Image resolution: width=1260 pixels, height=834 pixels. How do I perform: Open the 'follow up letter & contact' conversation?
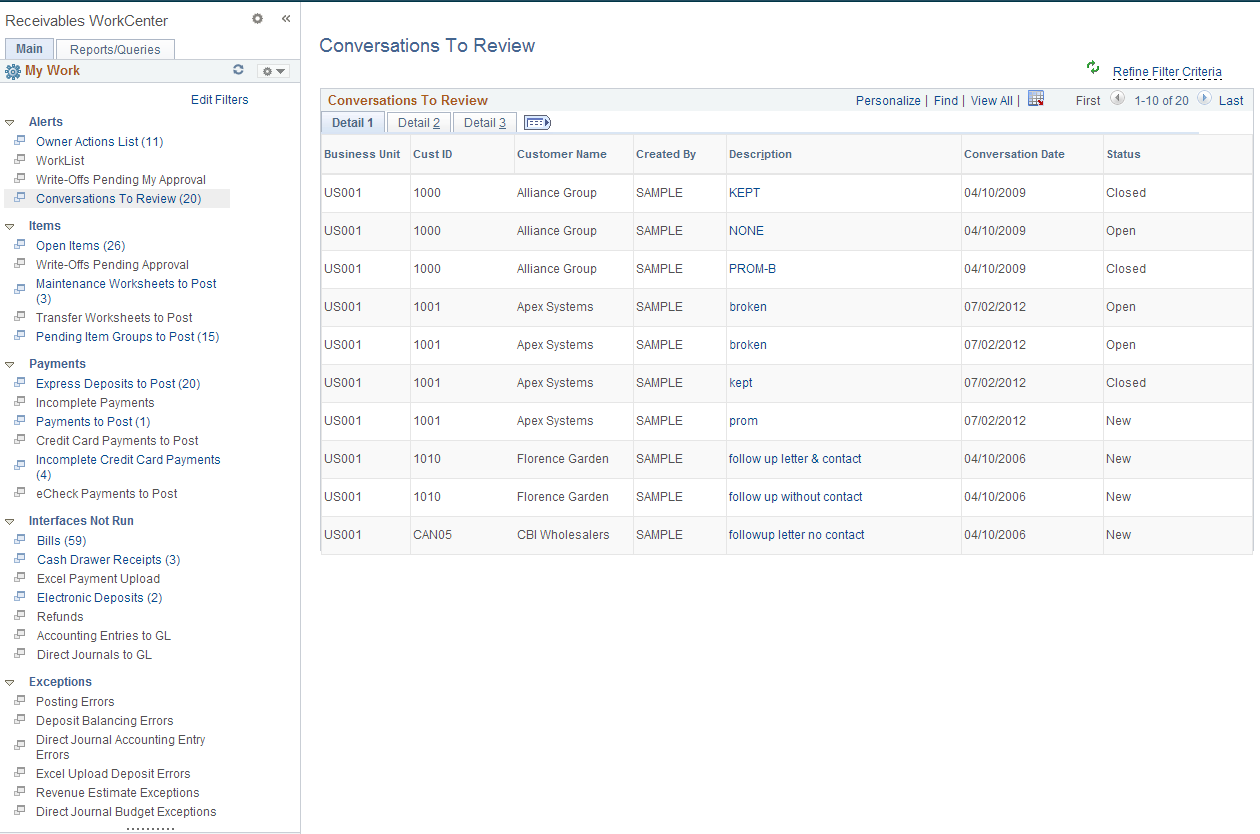(x=795, y=459)
